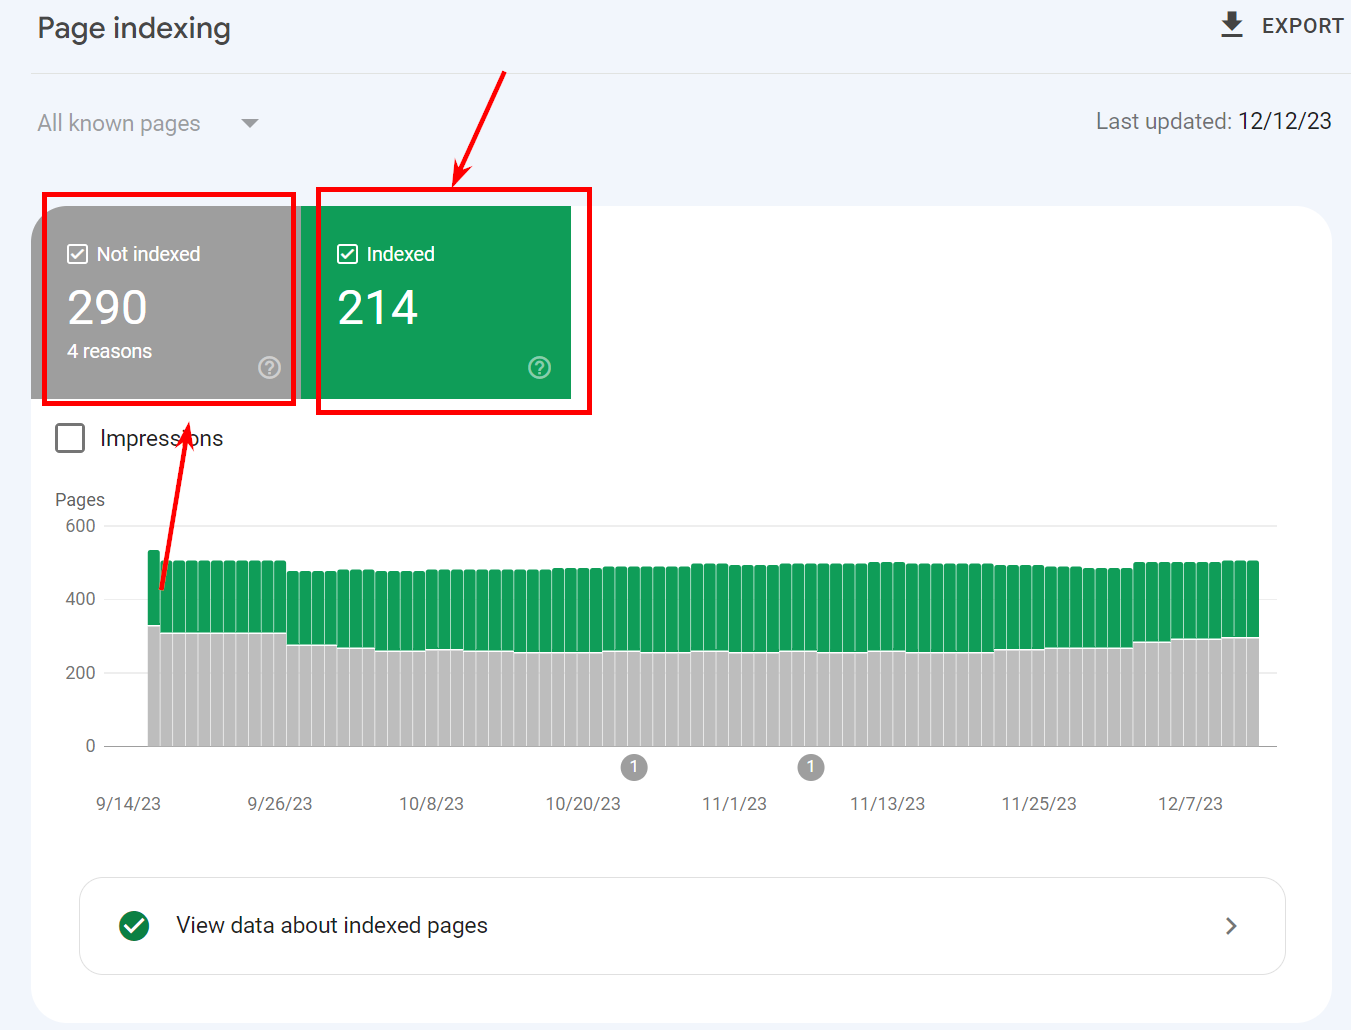Select the 290 Not indexed count

(107, 307)
